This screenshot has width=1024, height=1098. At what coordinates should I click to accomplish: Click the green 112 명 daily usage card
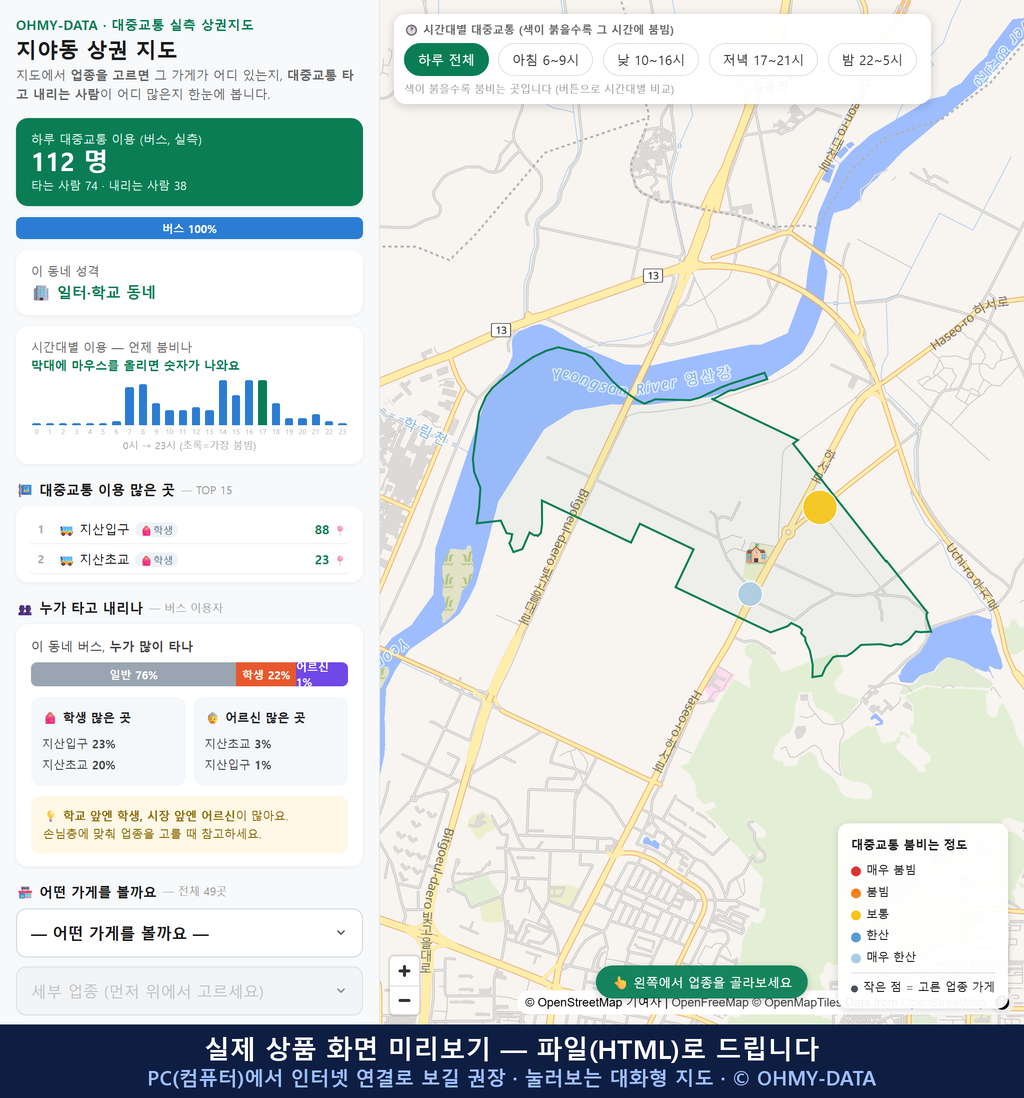189,162
